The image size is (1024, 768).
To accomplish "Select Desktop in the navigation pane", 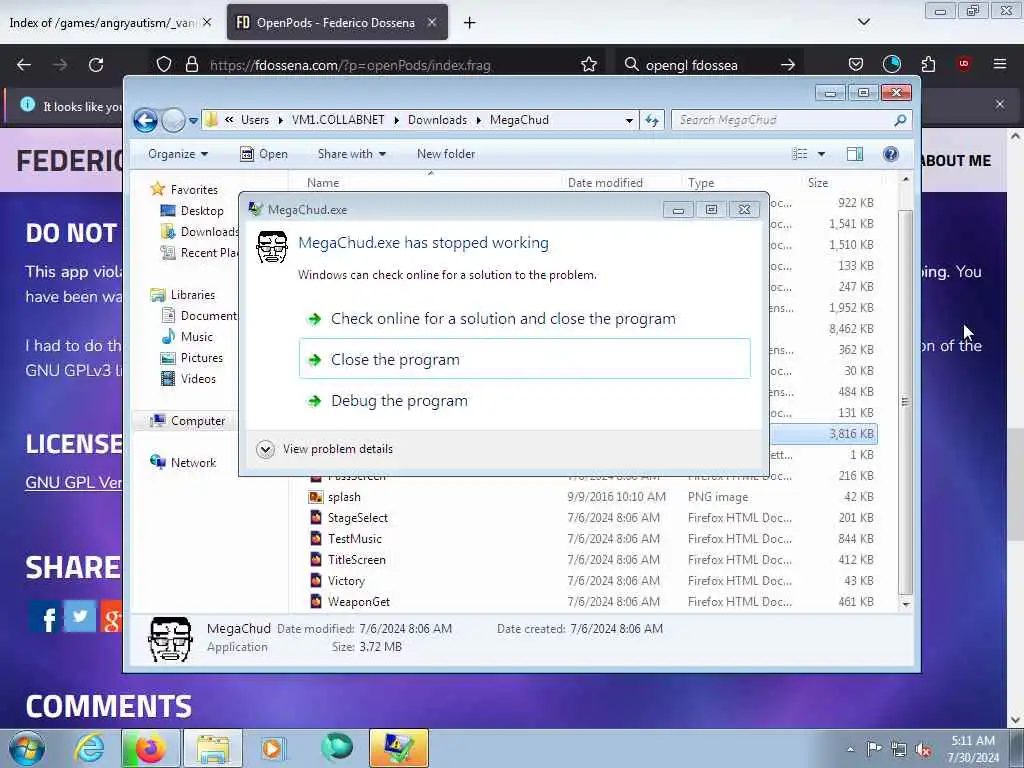I will (202, 211).
